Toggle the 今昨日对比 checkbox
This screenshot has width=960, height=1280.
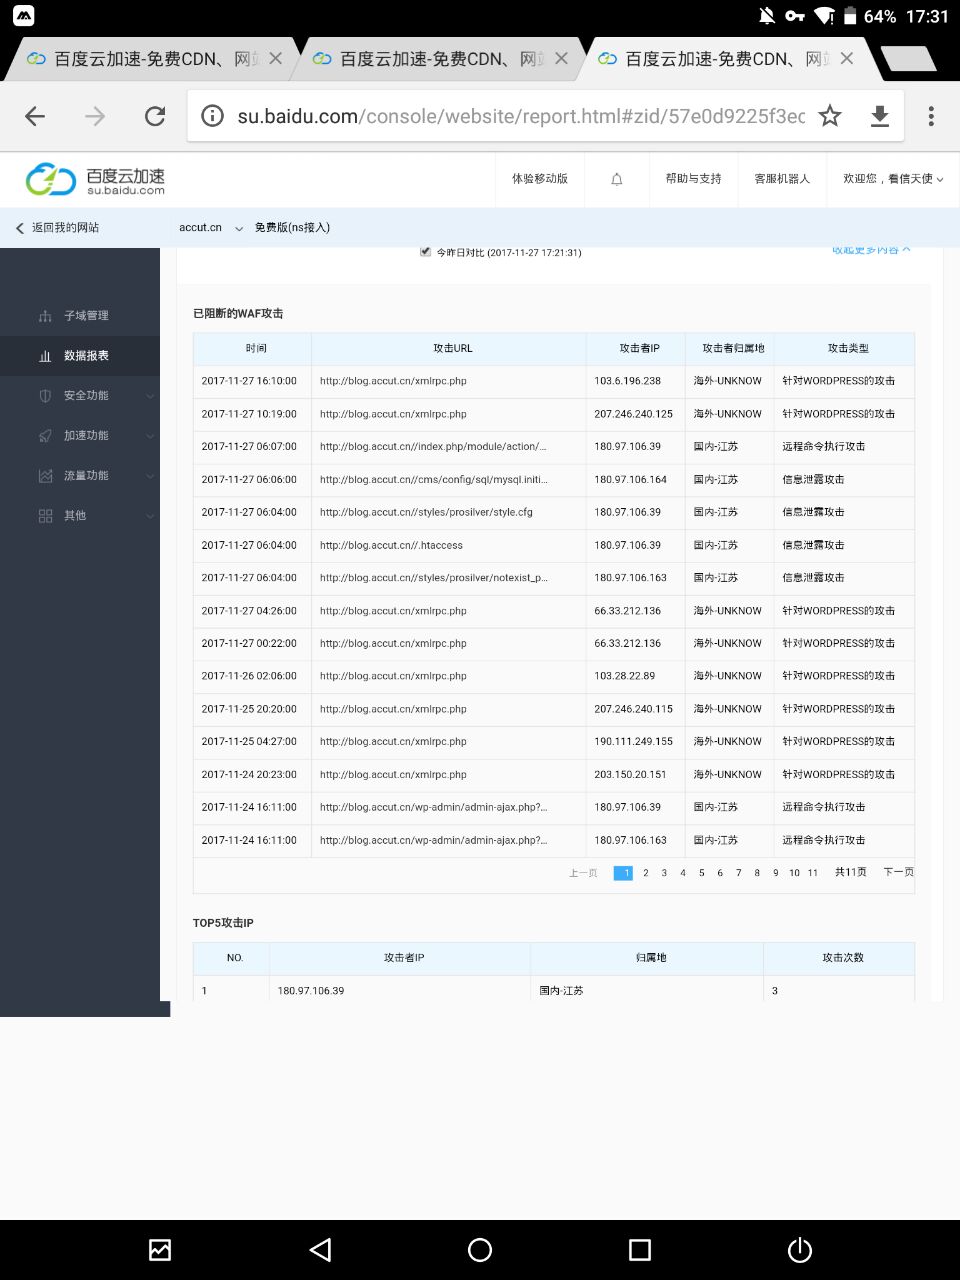(426, 252)
